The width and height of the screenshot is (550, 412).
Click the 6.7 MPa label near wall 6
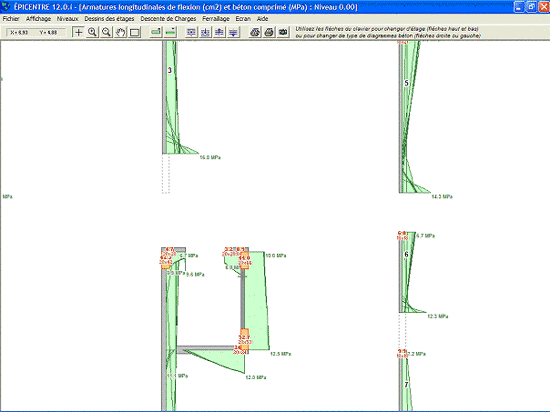pos(425,236)
